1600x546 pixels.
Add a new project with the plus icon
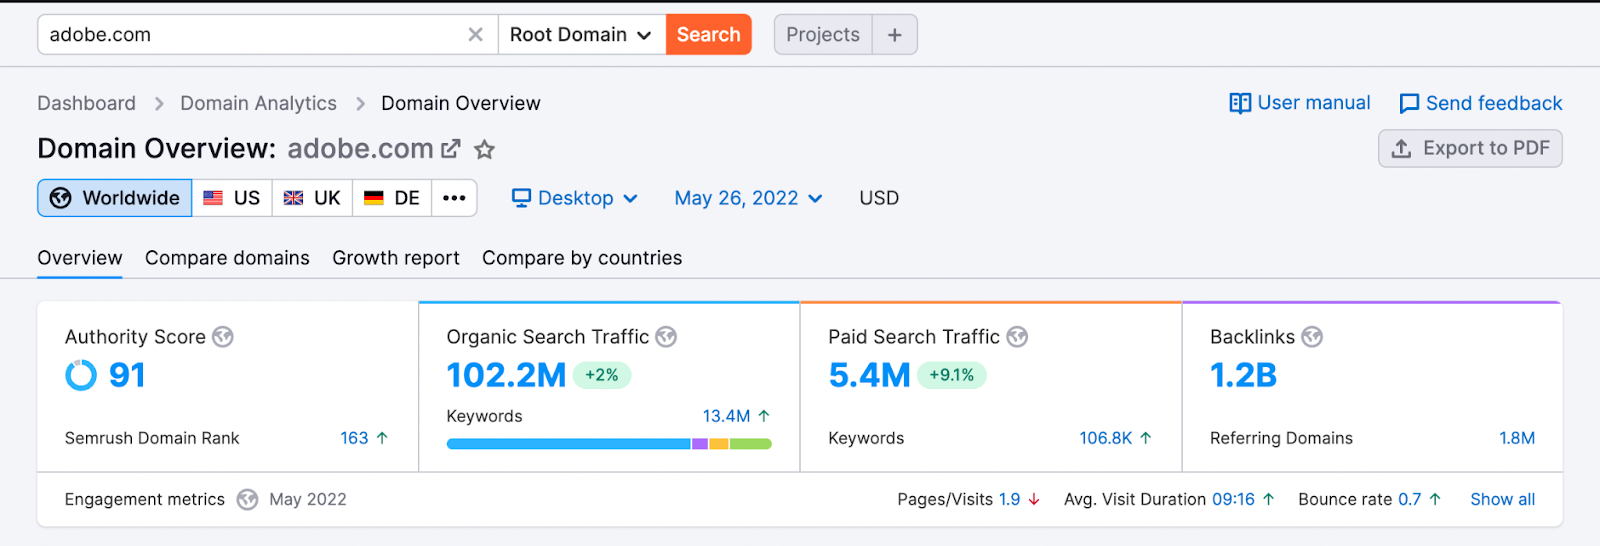(x=895, y=35)
